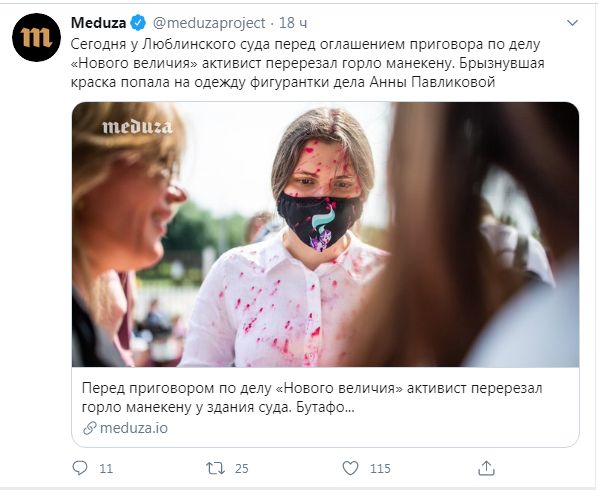Image resolution: width=598 pixels, height=490 pixels.
Task: Share the tweet via upload icon
Action: pyautogui.click(x=486, y=468)
